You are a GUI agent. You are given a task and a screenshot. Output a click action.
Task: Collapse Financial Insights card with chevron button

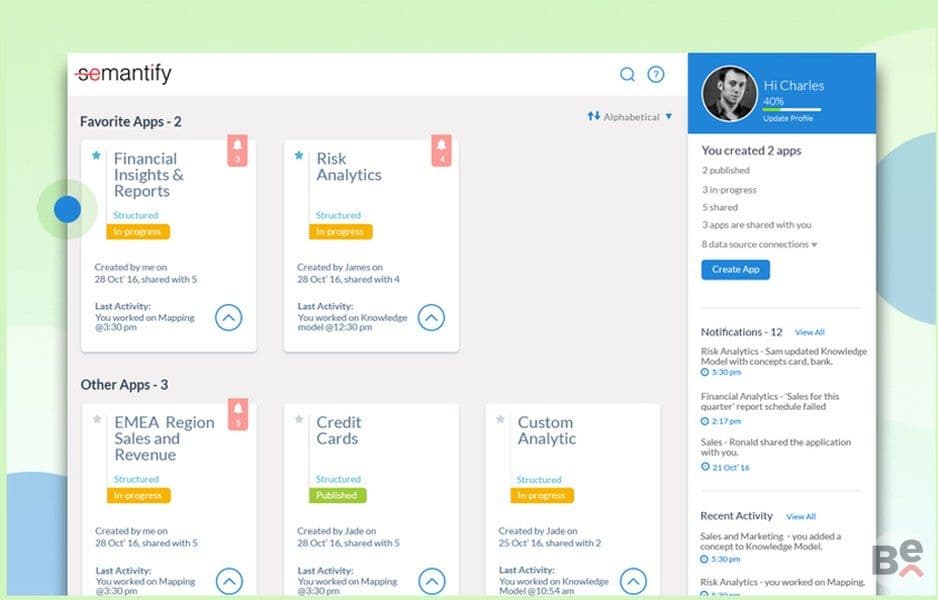pyautogui.click(x=229, y=318)
